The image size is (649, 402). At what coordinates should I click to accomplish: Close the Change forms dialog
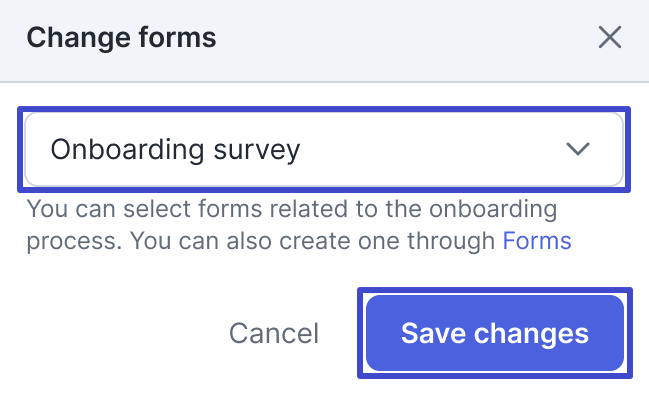[609, 39]
